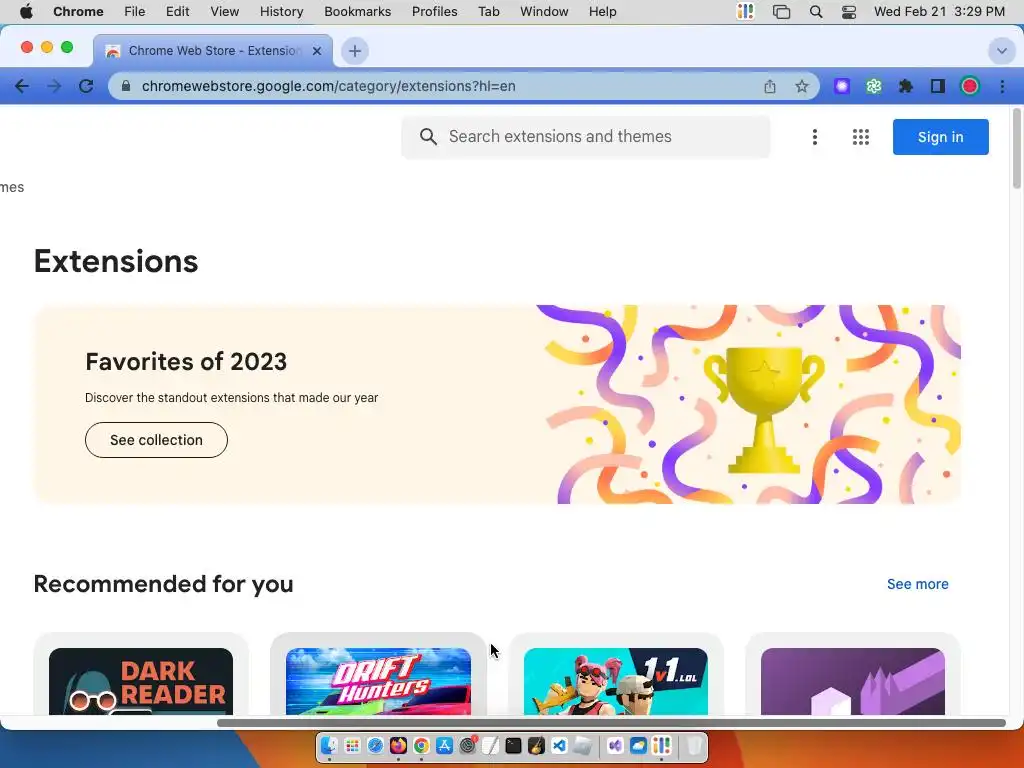Viewport: 1024px width, 768px height.
Task: Open Firefox from the dock
Action: (398, 745)
